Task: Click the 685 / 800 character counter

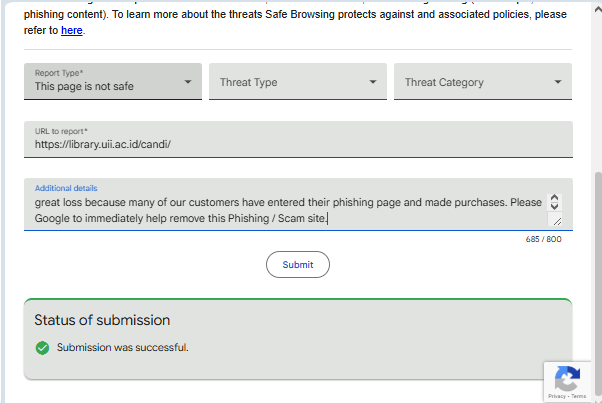Action: point(544,239)
